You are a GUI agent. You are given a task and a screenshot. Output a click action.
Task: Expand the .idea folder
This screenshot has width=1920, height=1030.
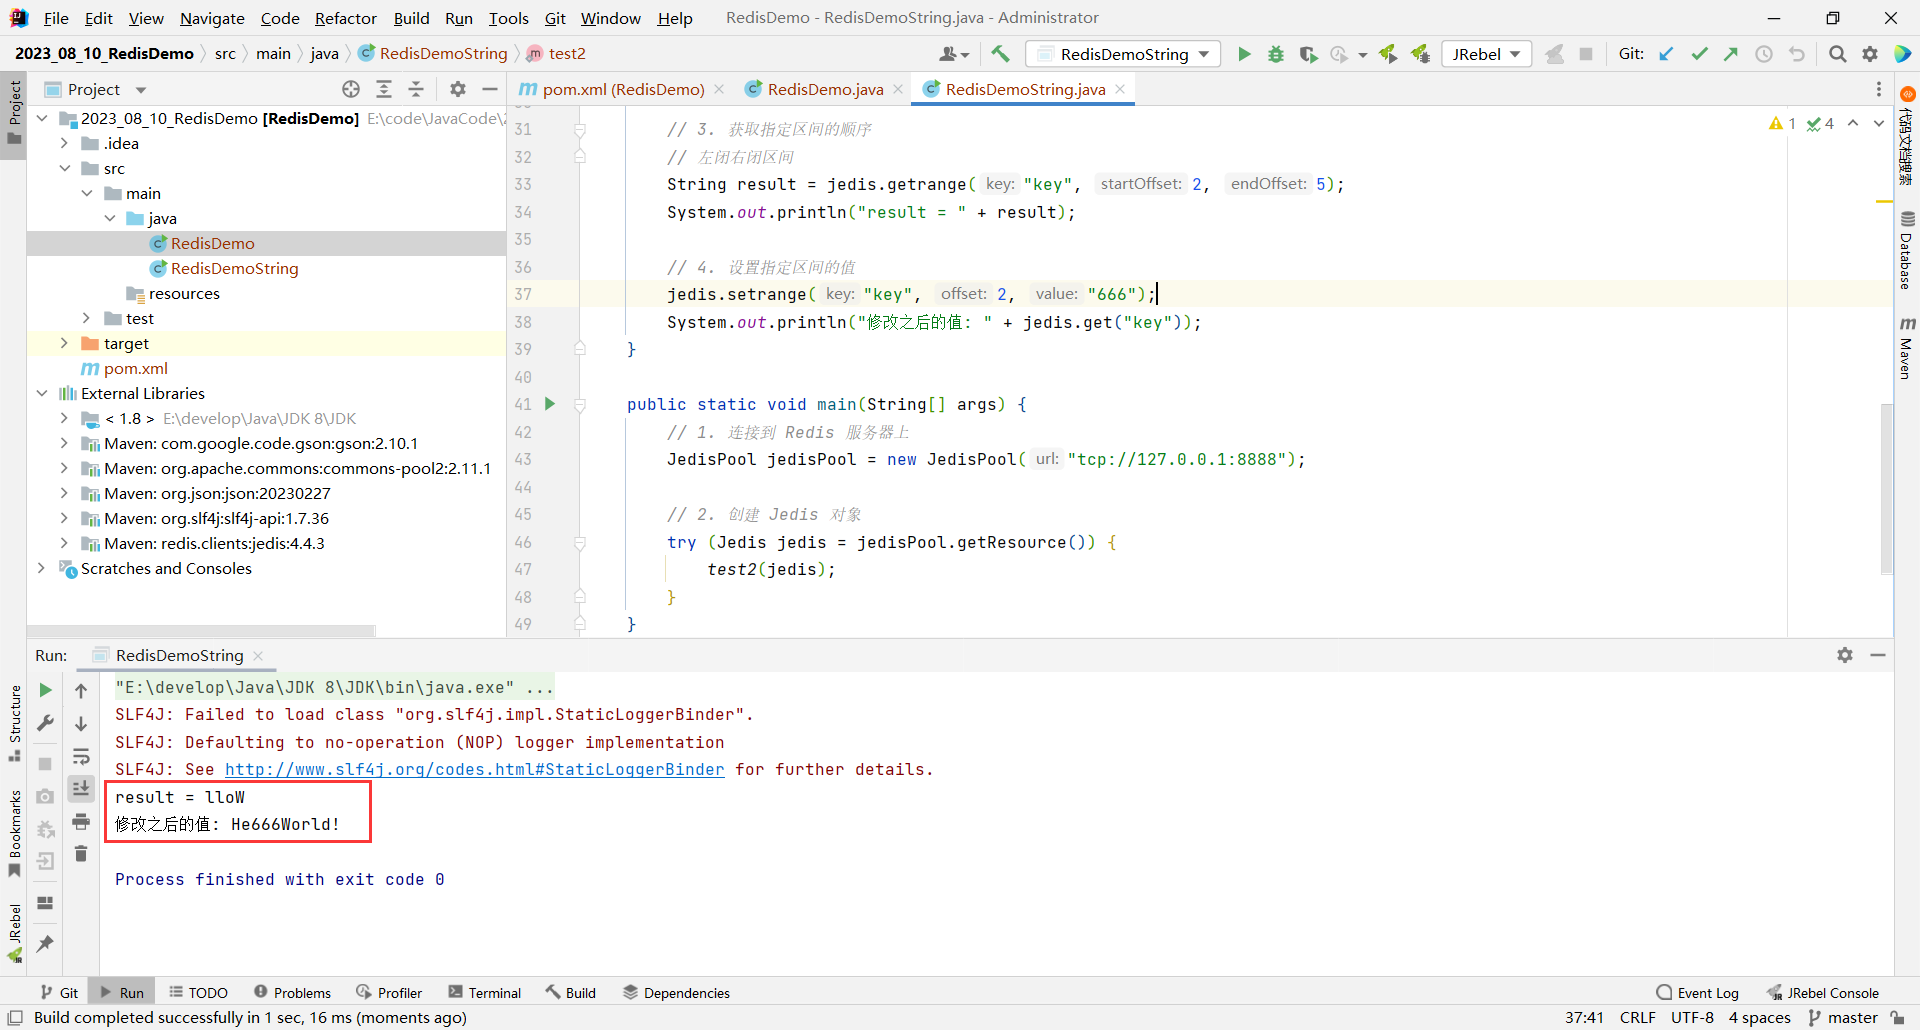click(x=64, y=143)
